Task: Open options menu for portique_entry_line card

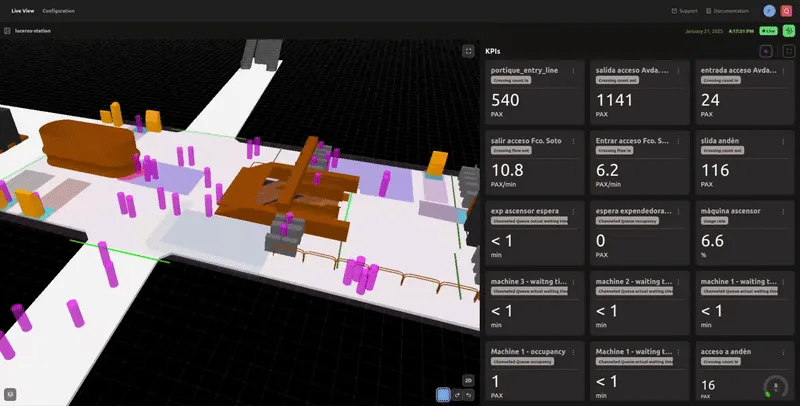Action: (573, 71)
